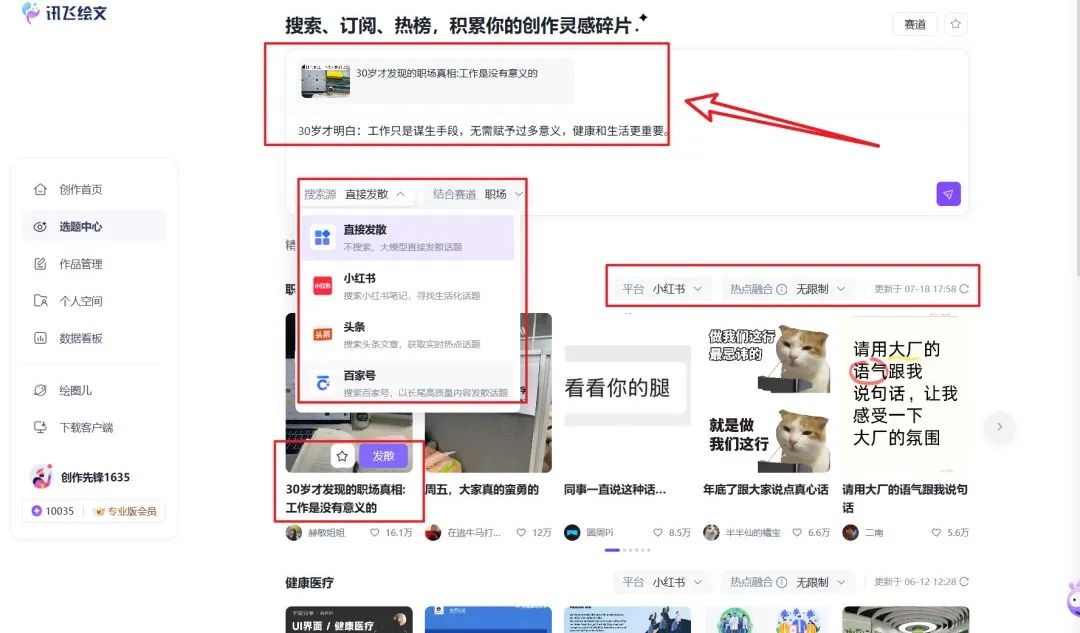Click the 健康医疗 section heading

(310, 583)
